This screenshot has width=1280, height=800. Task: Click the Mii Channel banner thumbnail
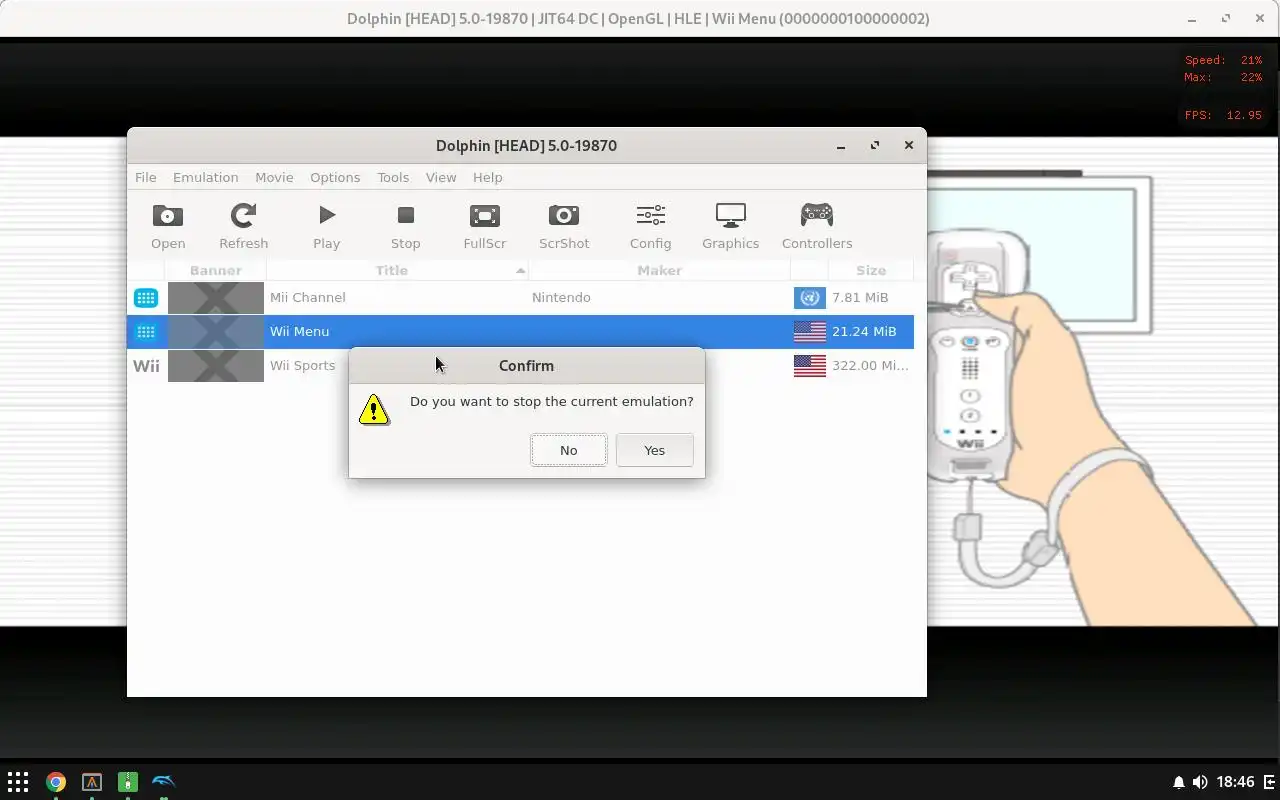[216, 297]
